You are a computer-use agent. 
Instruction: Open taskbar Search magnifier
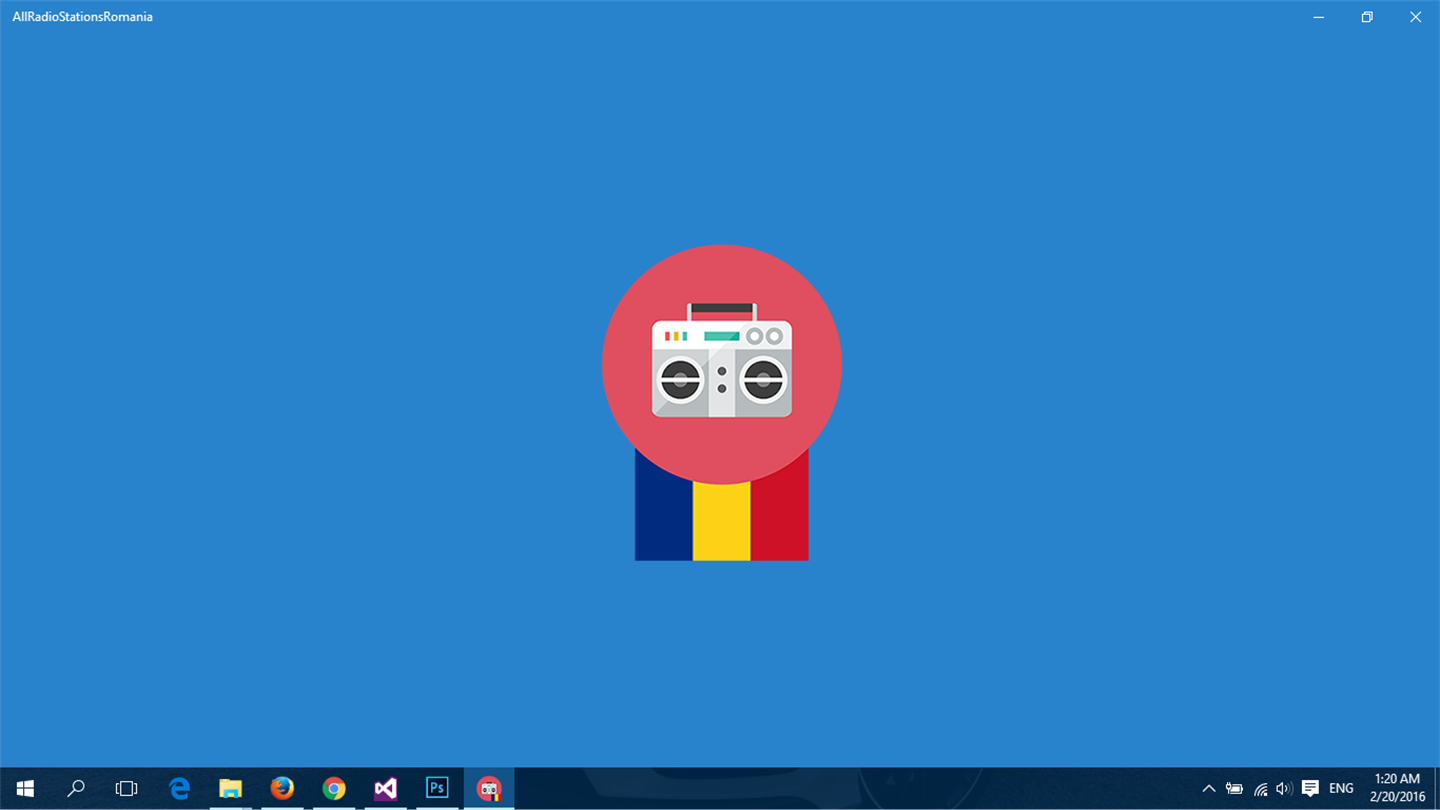click(76, 789)
